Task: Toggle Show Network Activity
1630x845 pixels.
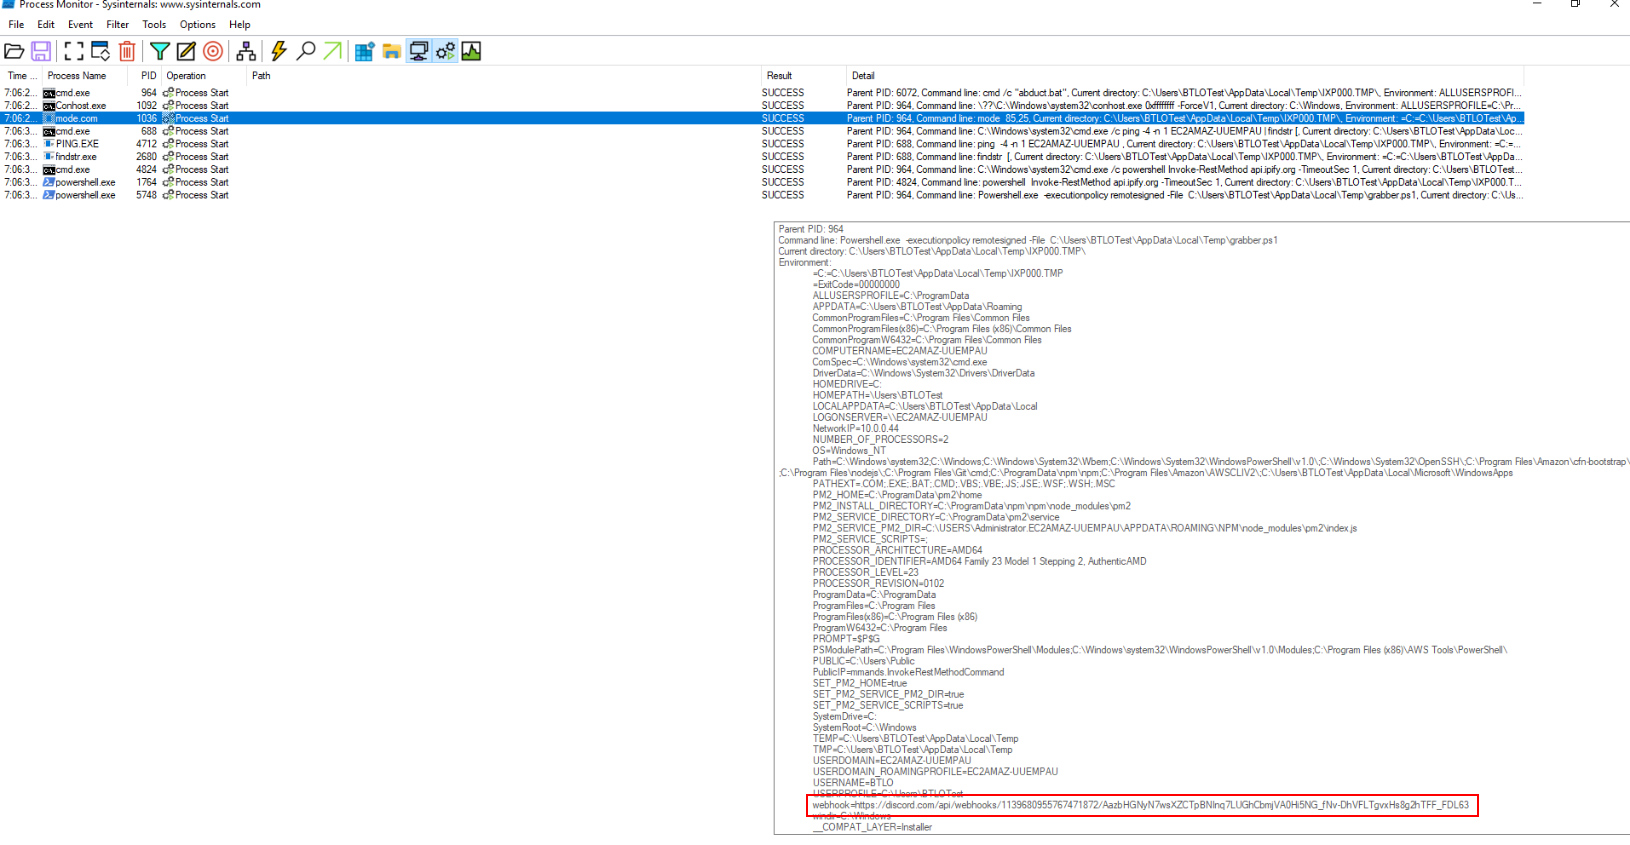Action: pos(418,51)
